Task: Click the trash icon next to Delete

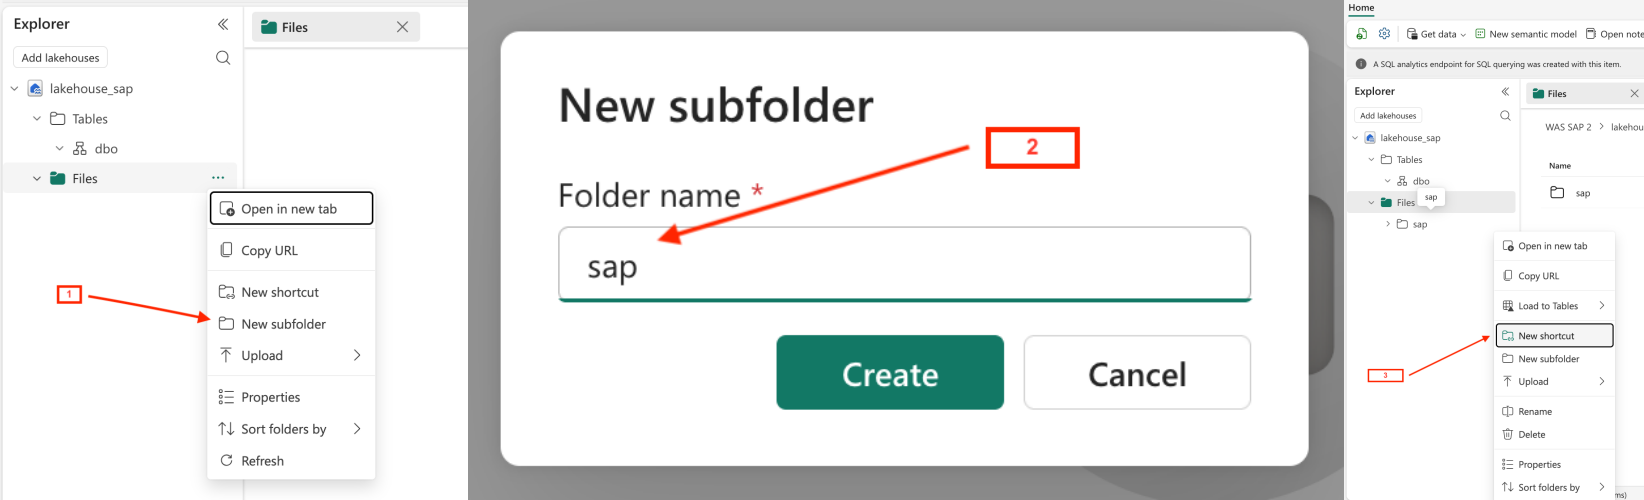Action: pyautogui.click(x=1508, y=435)
